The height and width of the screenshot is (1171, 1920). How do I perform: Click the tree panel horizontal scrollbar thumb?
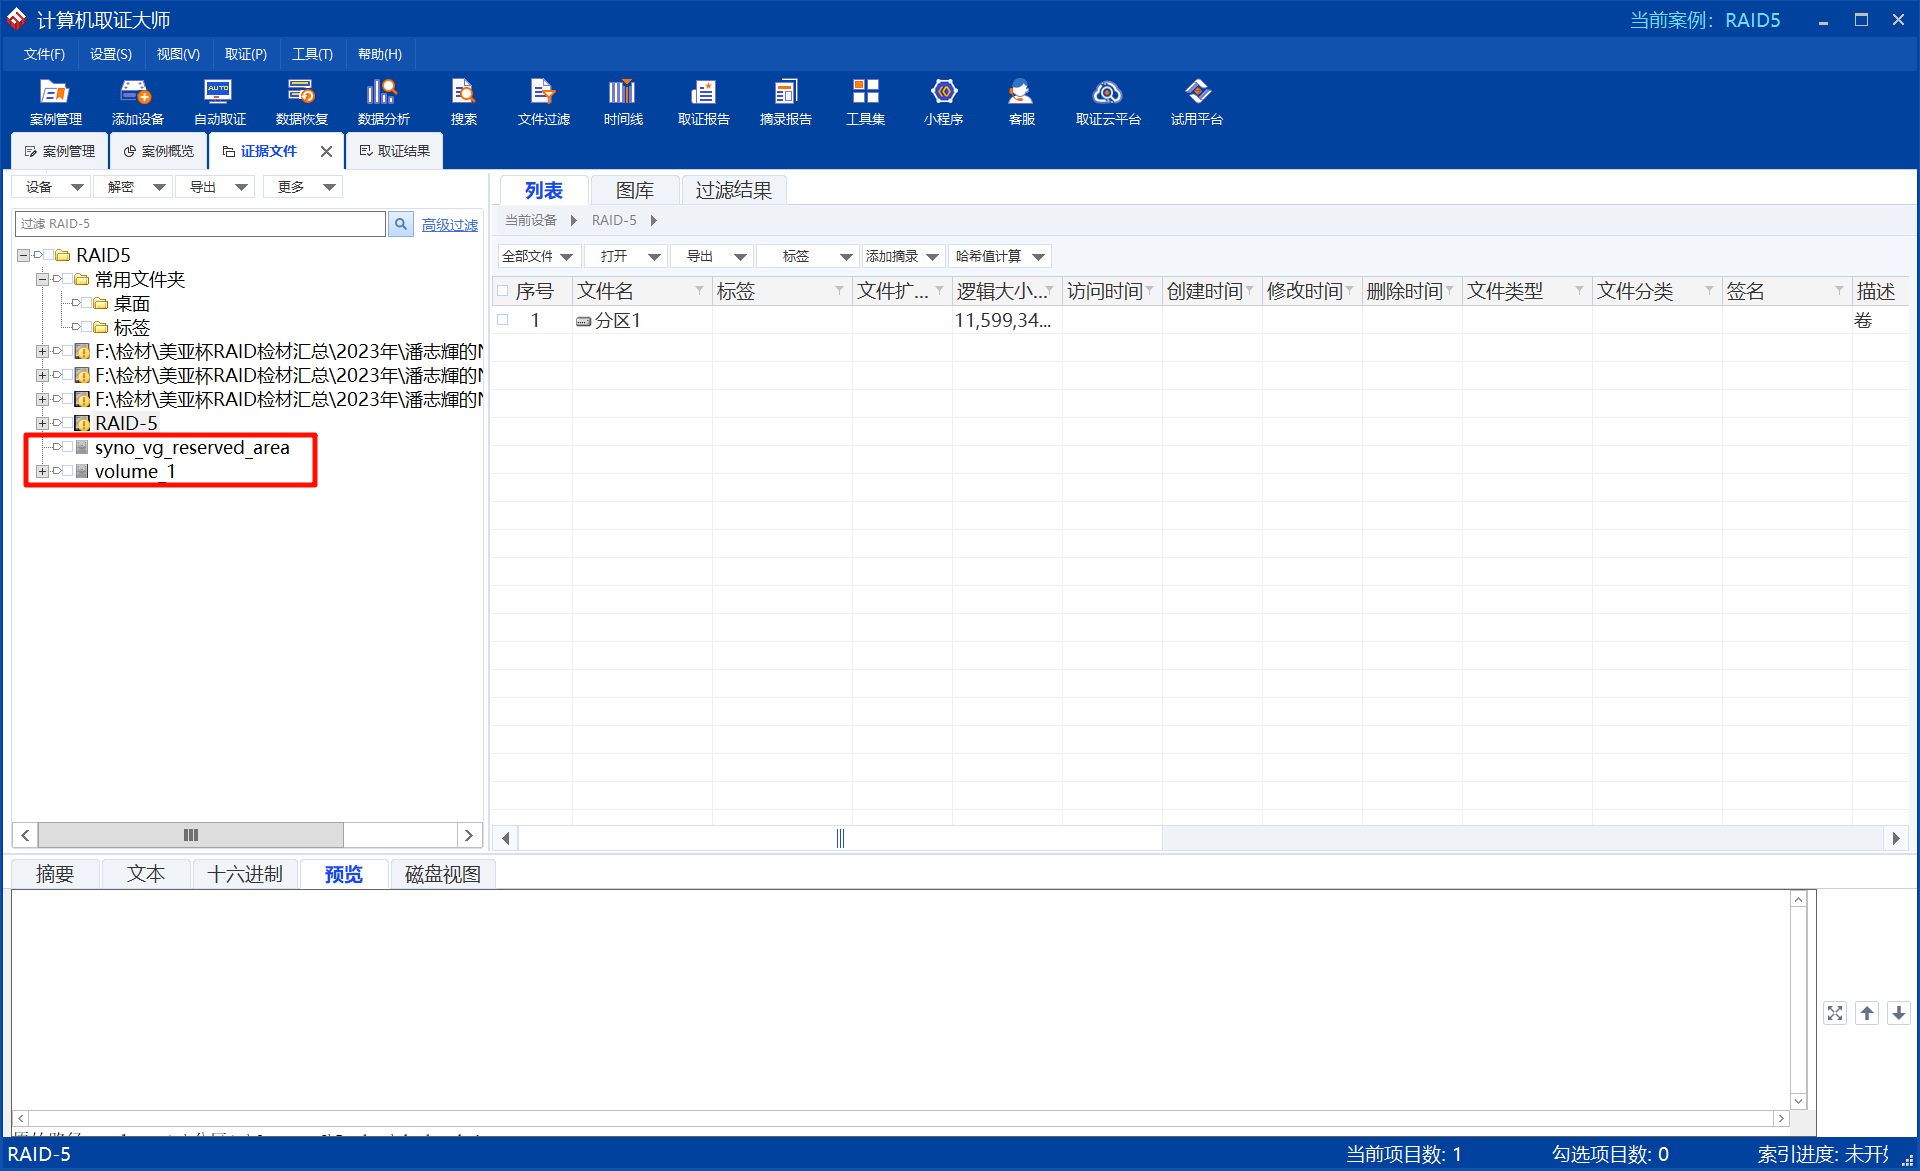coord(190,835)
